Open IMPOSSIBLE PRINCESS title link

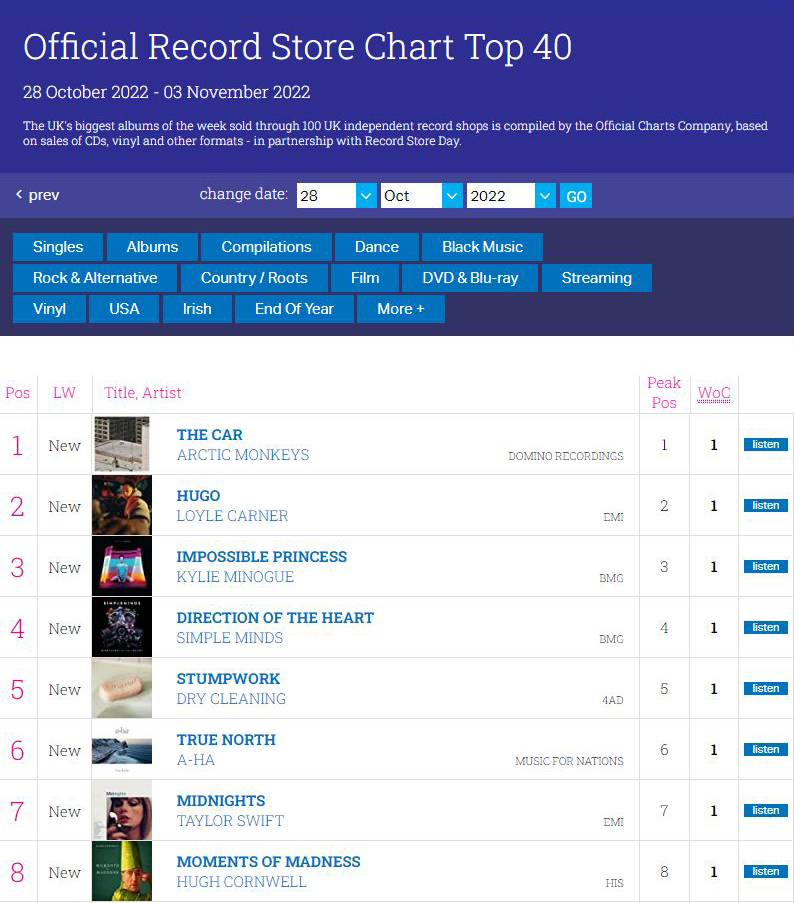pyautogui.click(x=262, y=557)
